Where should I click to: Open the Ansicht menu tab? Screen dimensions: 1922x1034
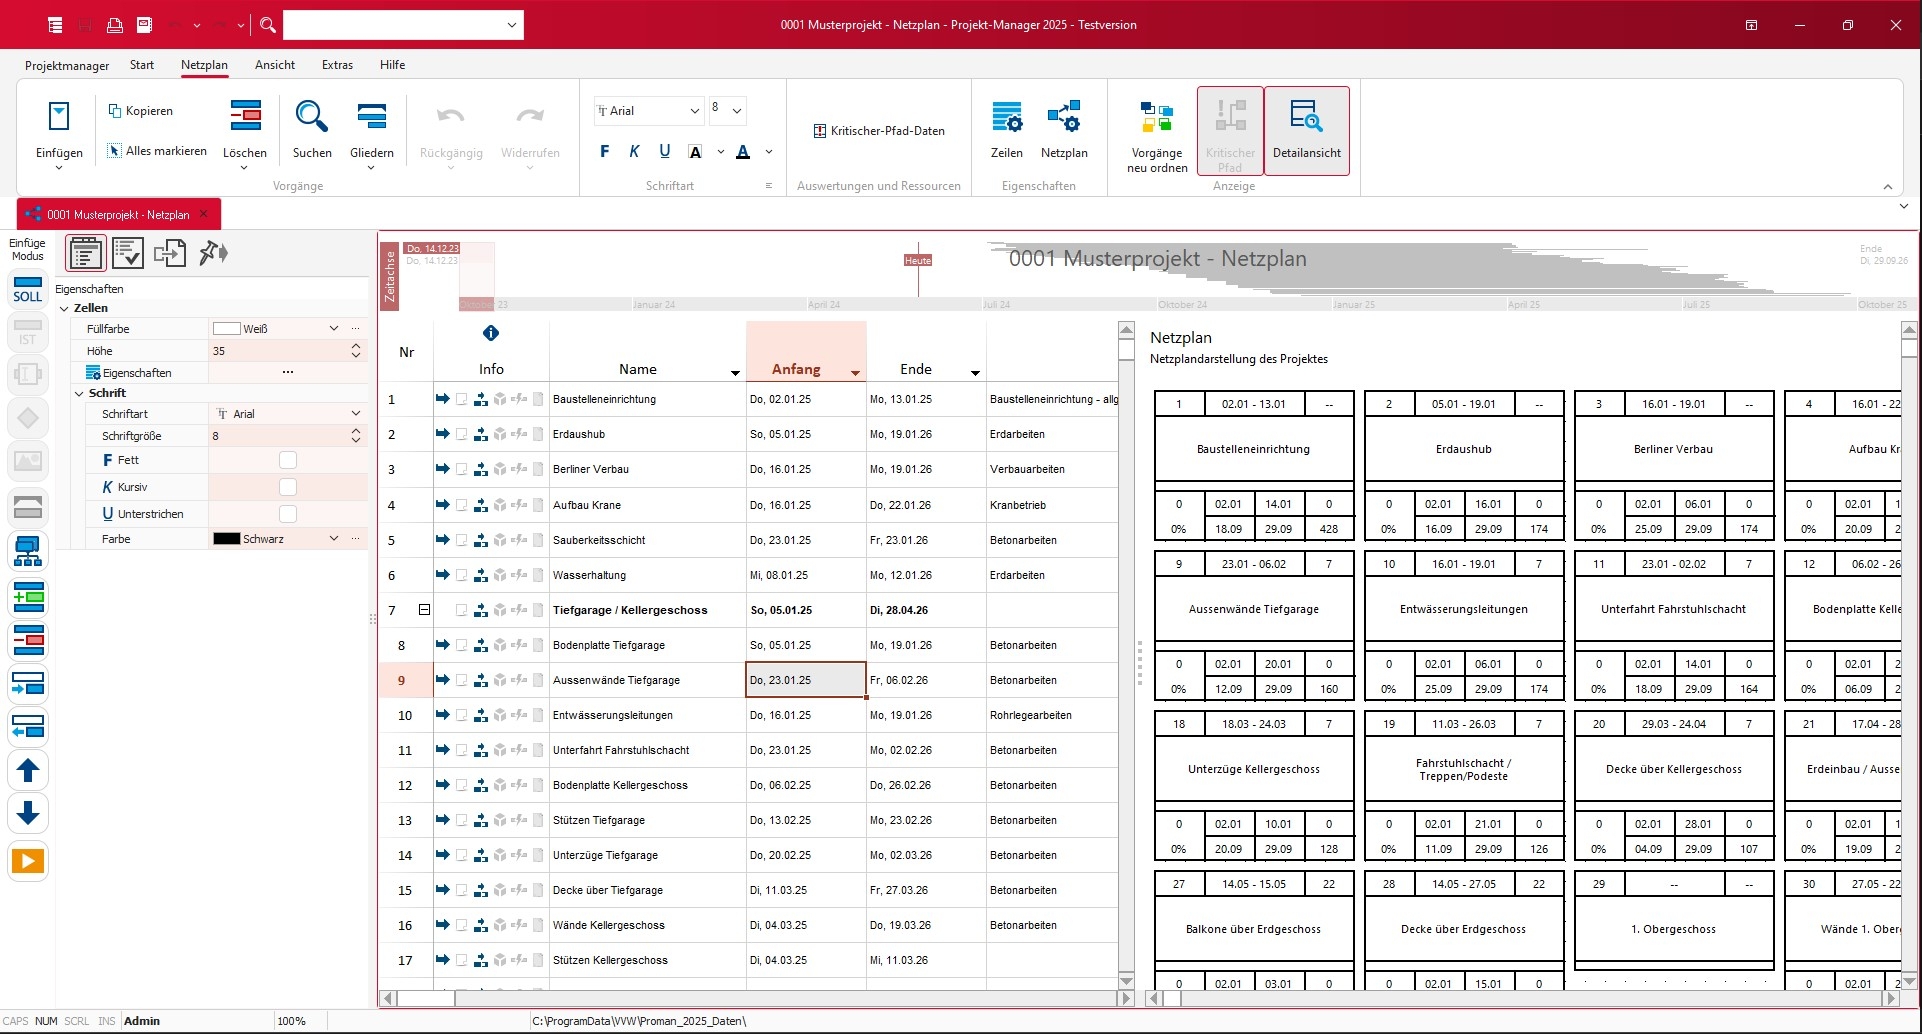pyautogui.click(x=274, y=65)
